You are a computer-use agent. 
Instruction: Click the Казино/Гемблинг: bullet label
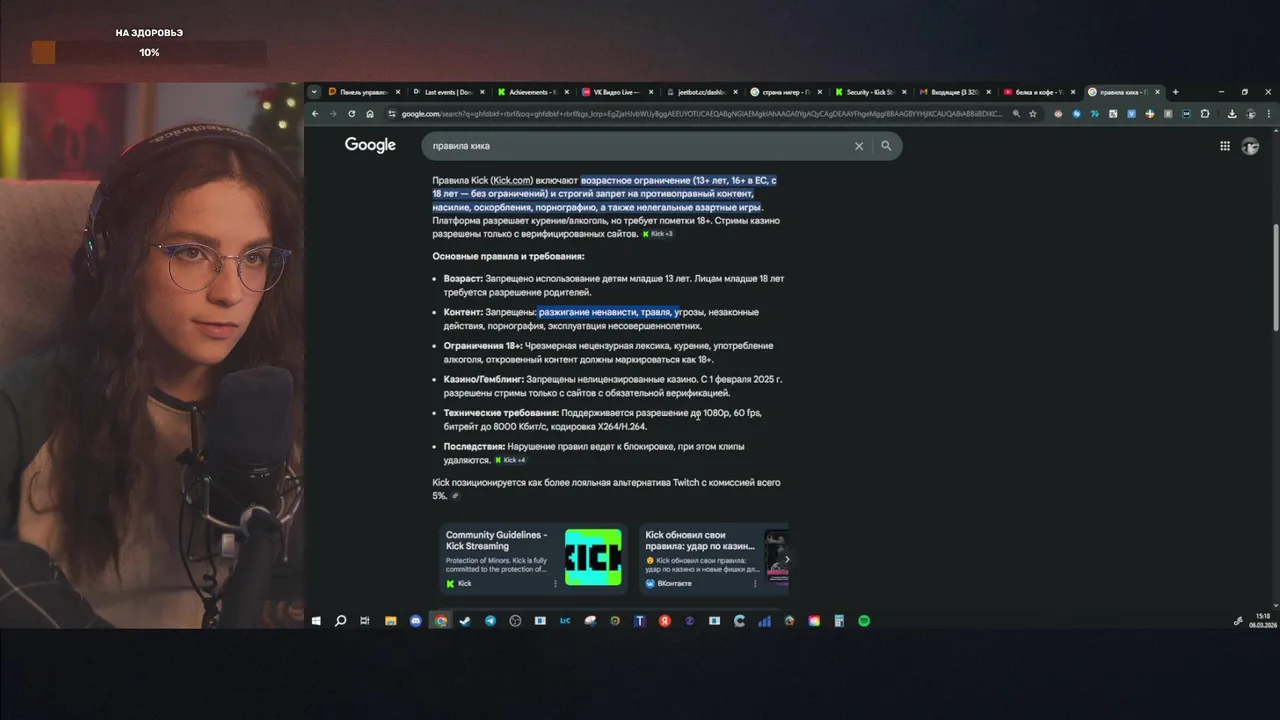pyautogui.click(x=484, y=379)
